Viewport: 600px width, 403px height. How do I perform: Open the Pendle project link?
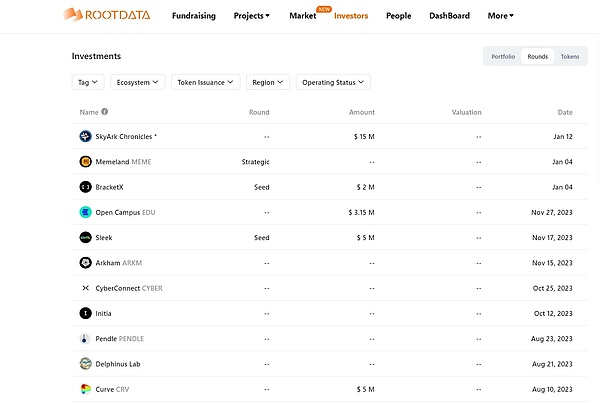tap(119, 339)
